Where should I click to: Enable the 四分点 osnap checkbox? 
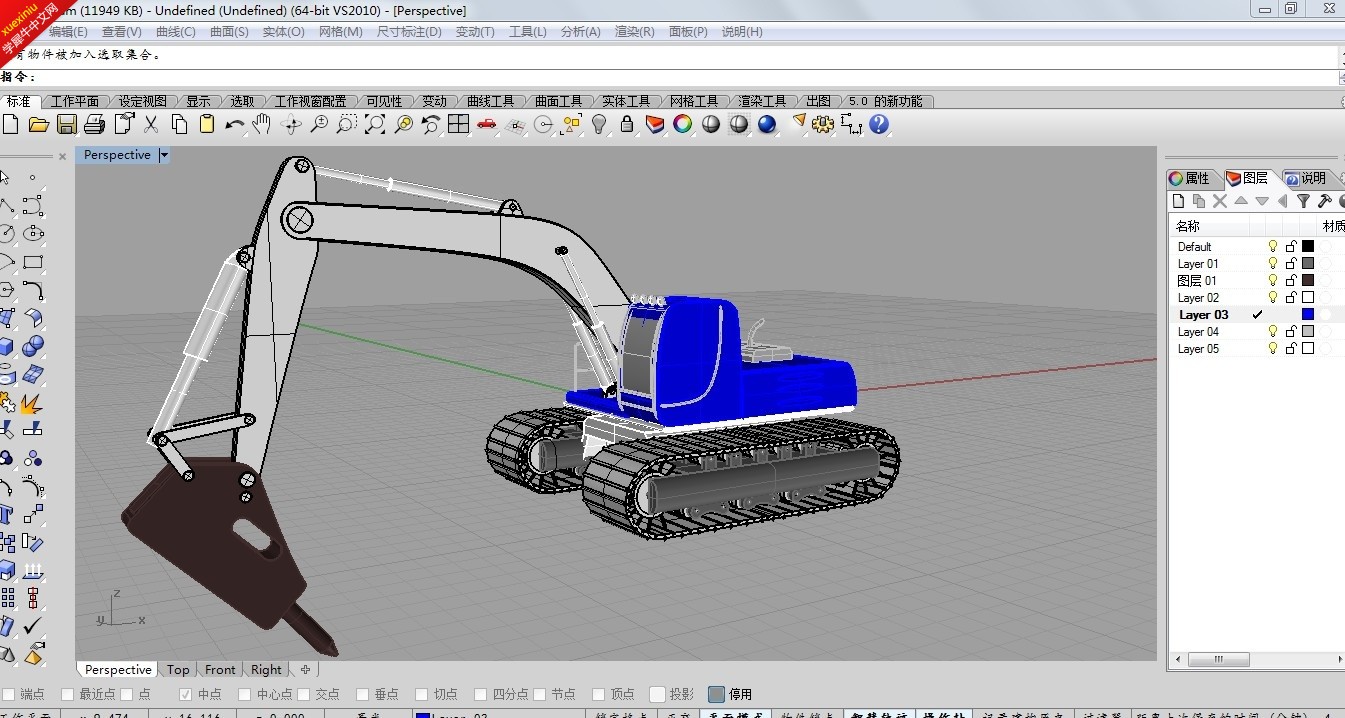[x=481, y=694]
